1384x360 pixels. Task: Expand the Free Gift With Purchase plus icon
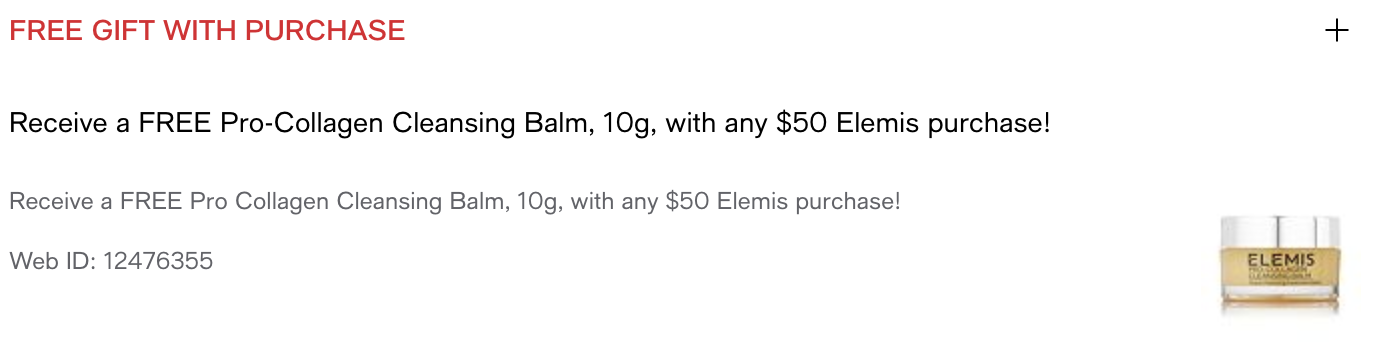(1336, 31)
